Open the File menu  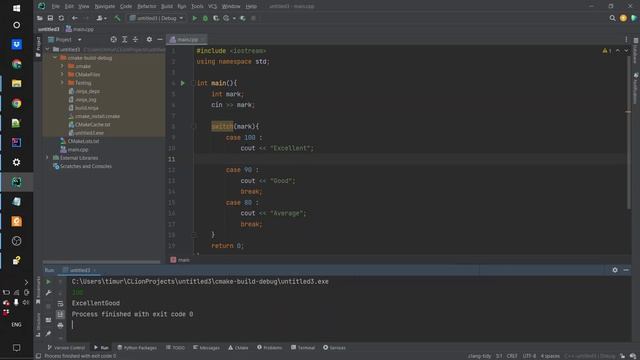point(56,7)
